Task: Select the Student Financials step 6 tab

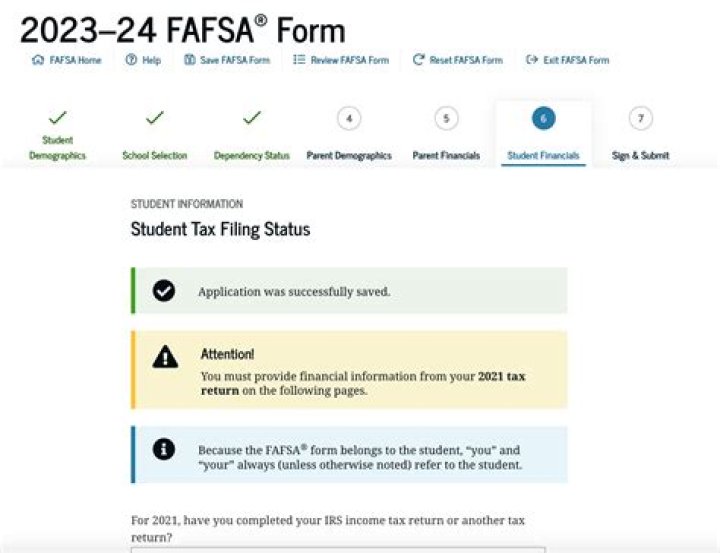Action: tap(543, 119)
